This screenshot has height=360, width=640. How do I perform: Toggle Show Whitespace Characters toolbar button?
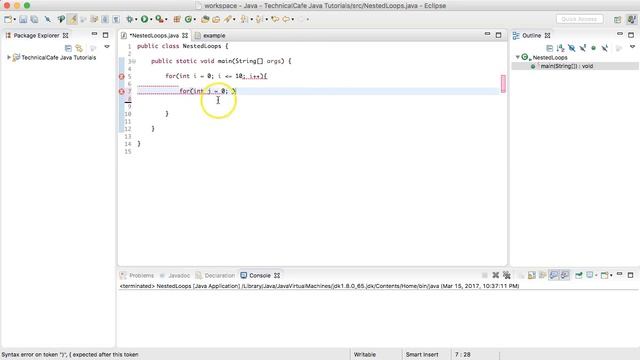(x=116, y=19)
